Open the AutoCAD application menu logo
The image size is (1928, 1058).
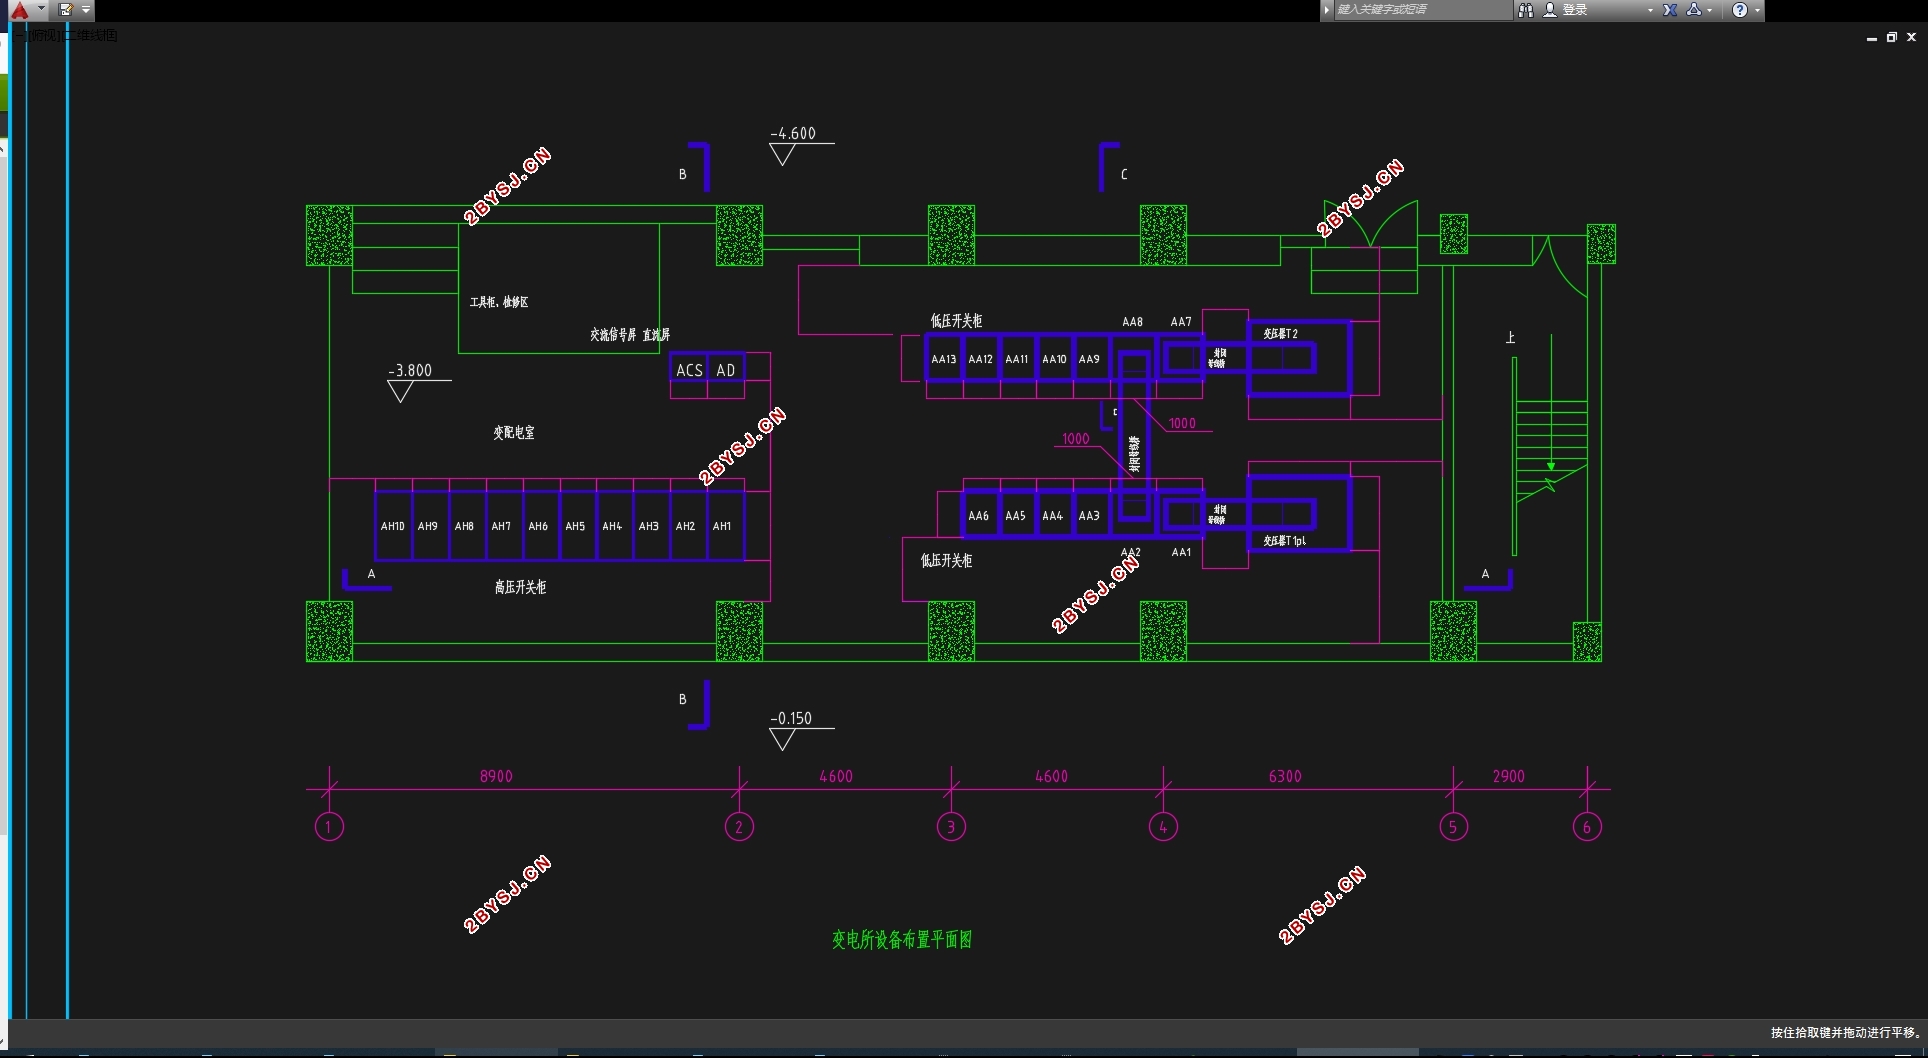19,10
